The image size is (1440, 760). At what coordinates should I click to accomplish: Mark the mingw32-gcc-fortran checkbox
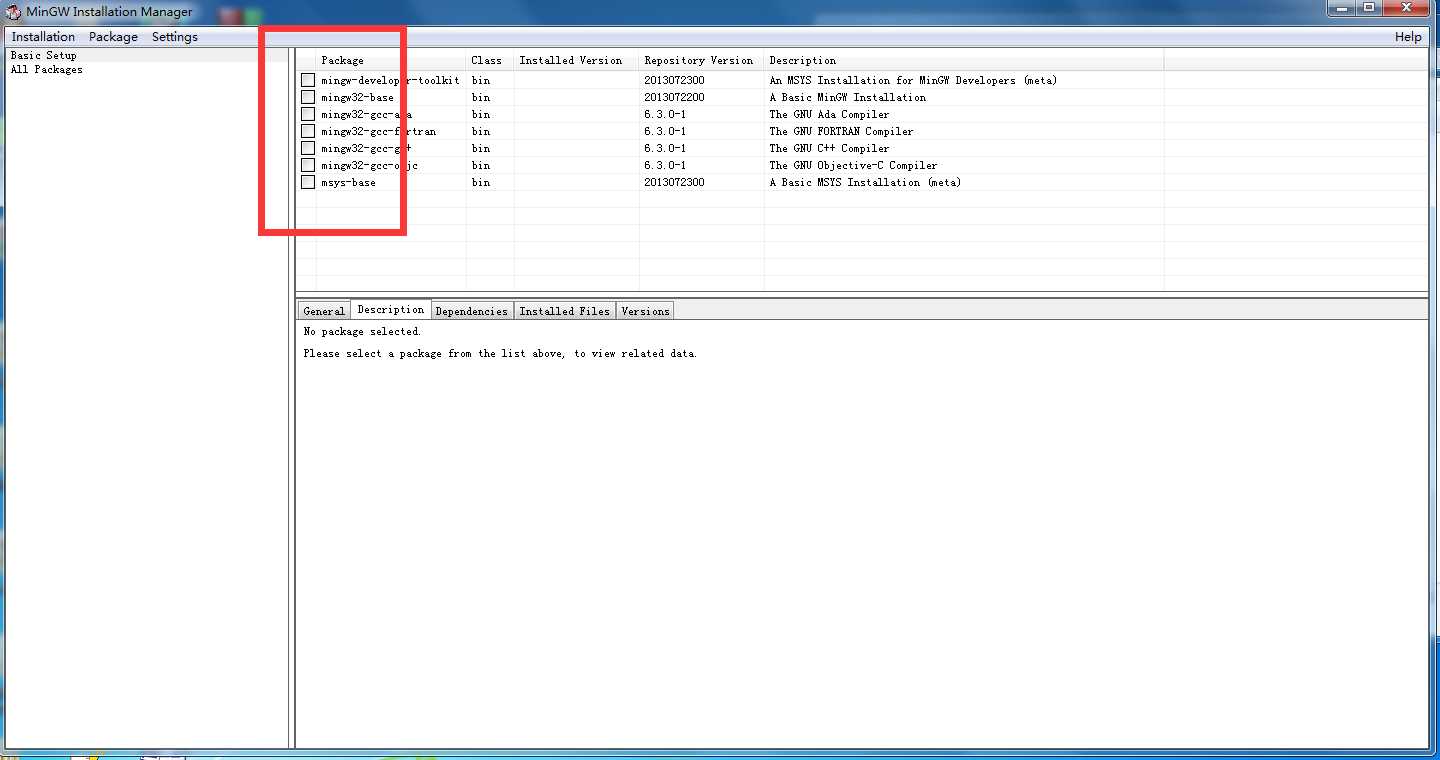click(308, 131)
